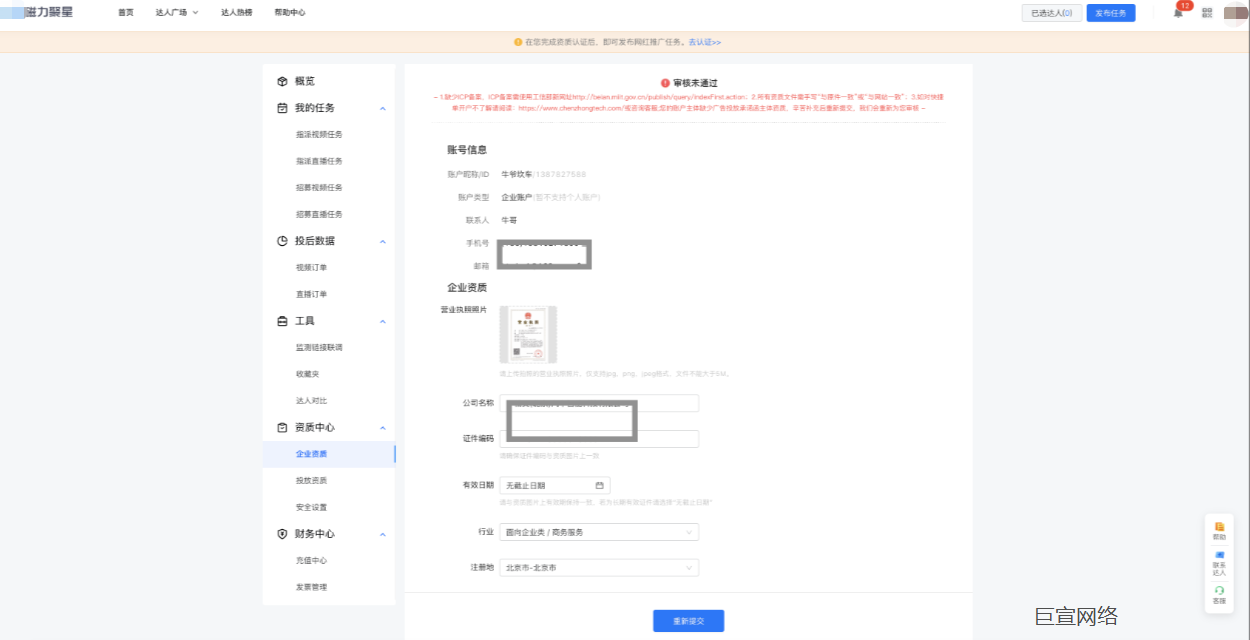The image size is (1250, 640).
Task: Click the QR code grid icon
Action: point(1207,13)
